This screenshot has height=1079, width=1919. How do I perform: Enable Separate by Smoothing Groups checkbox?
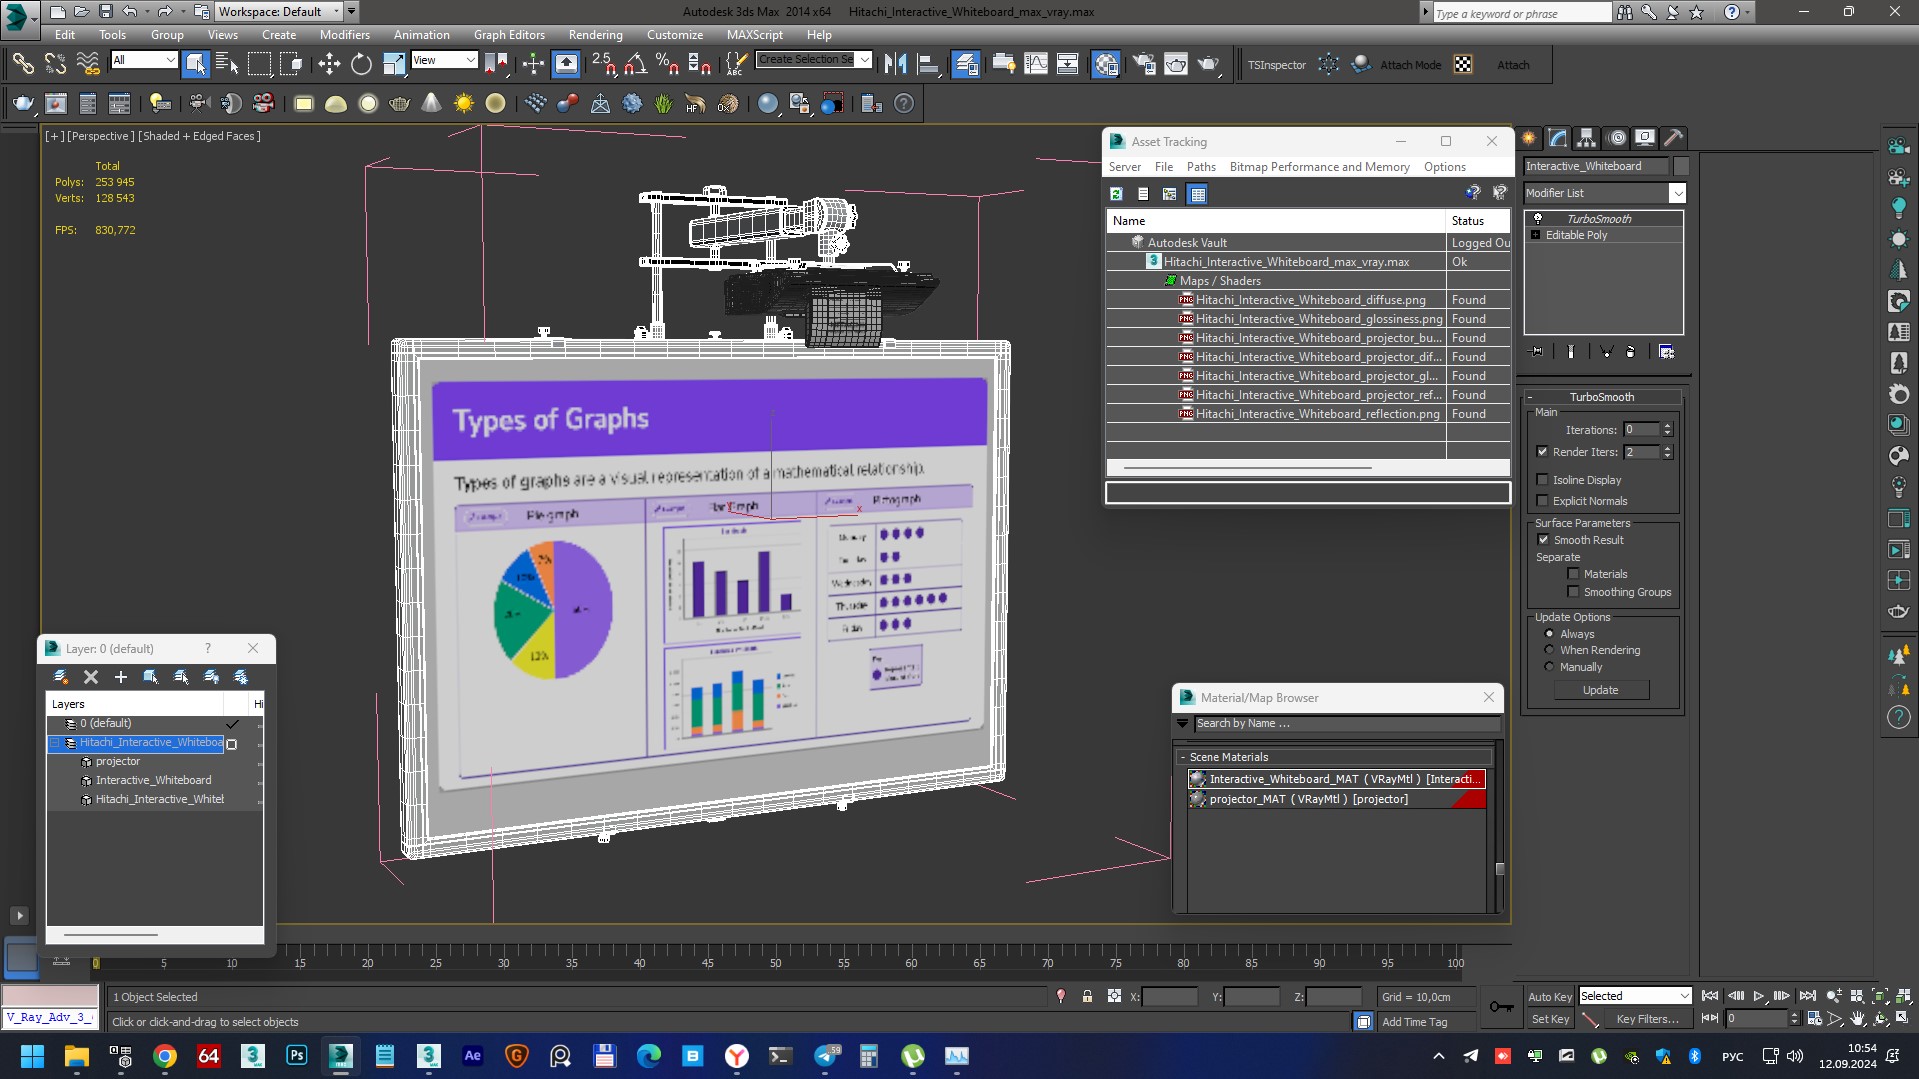[x=1573, y=592]
